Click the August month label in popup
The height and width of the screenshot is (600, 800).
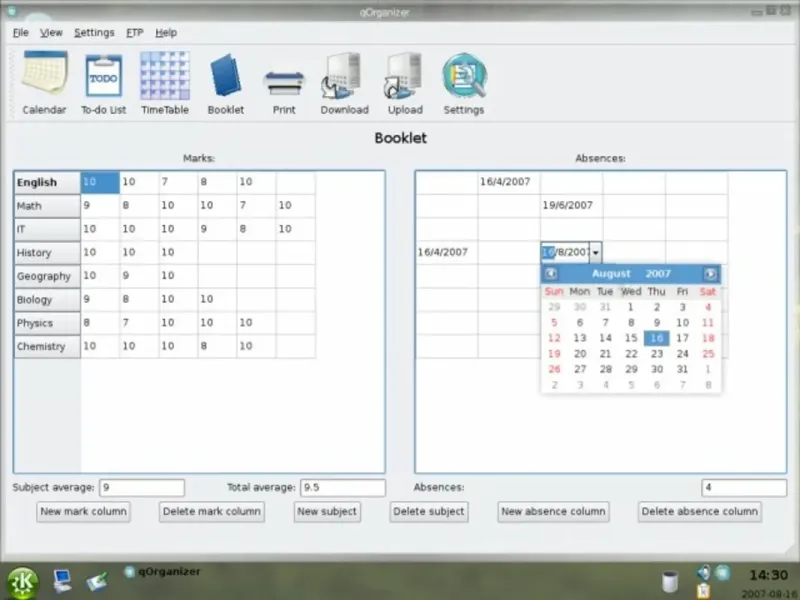(611, 274)
